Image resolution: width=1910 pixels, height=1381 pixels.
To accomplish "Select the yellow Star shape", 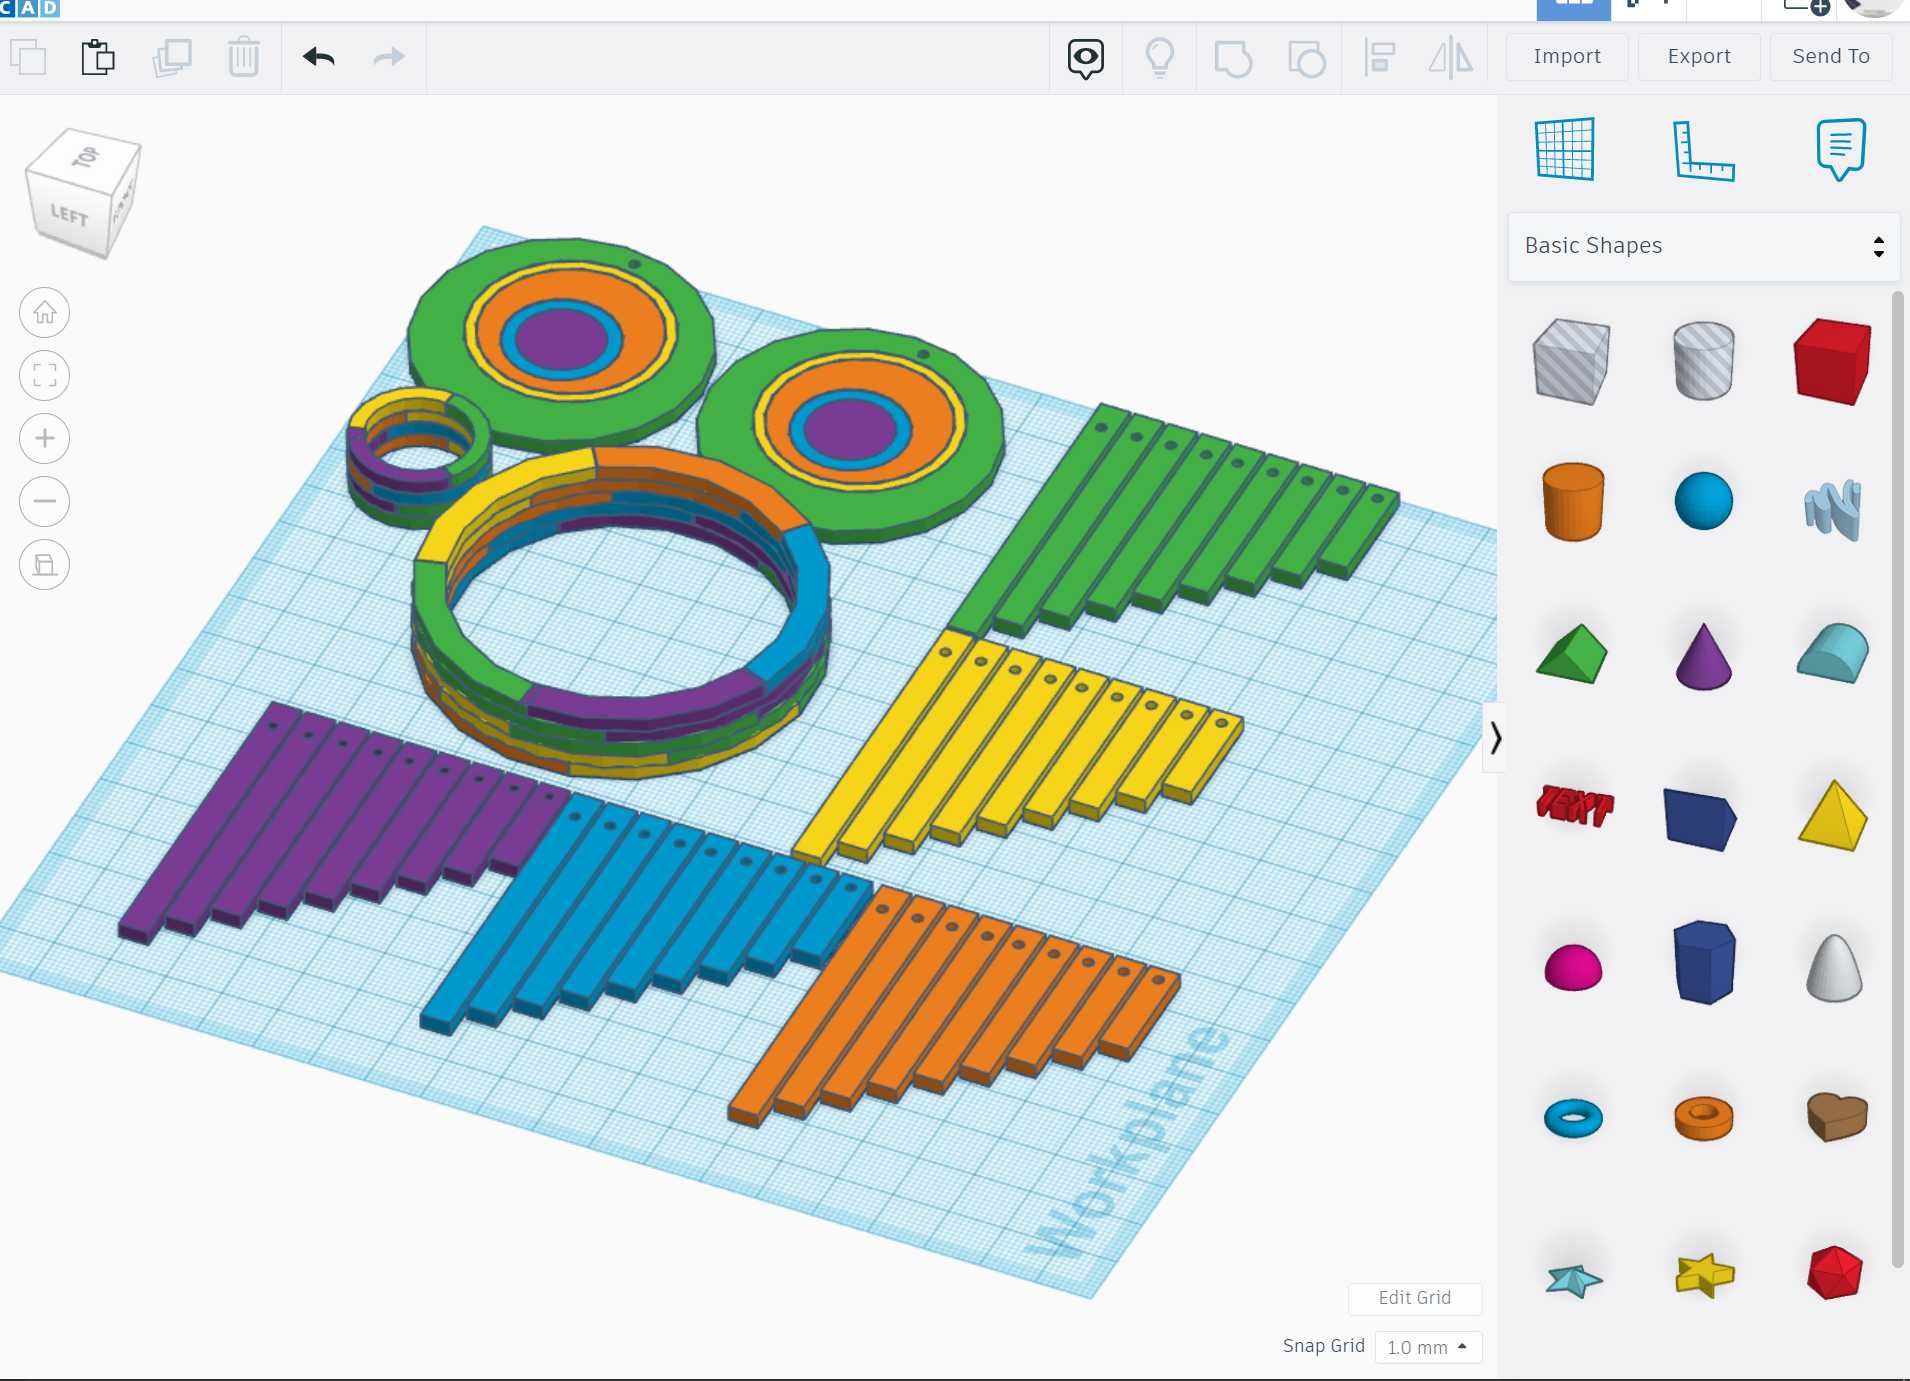I will click(1704, 1276).
